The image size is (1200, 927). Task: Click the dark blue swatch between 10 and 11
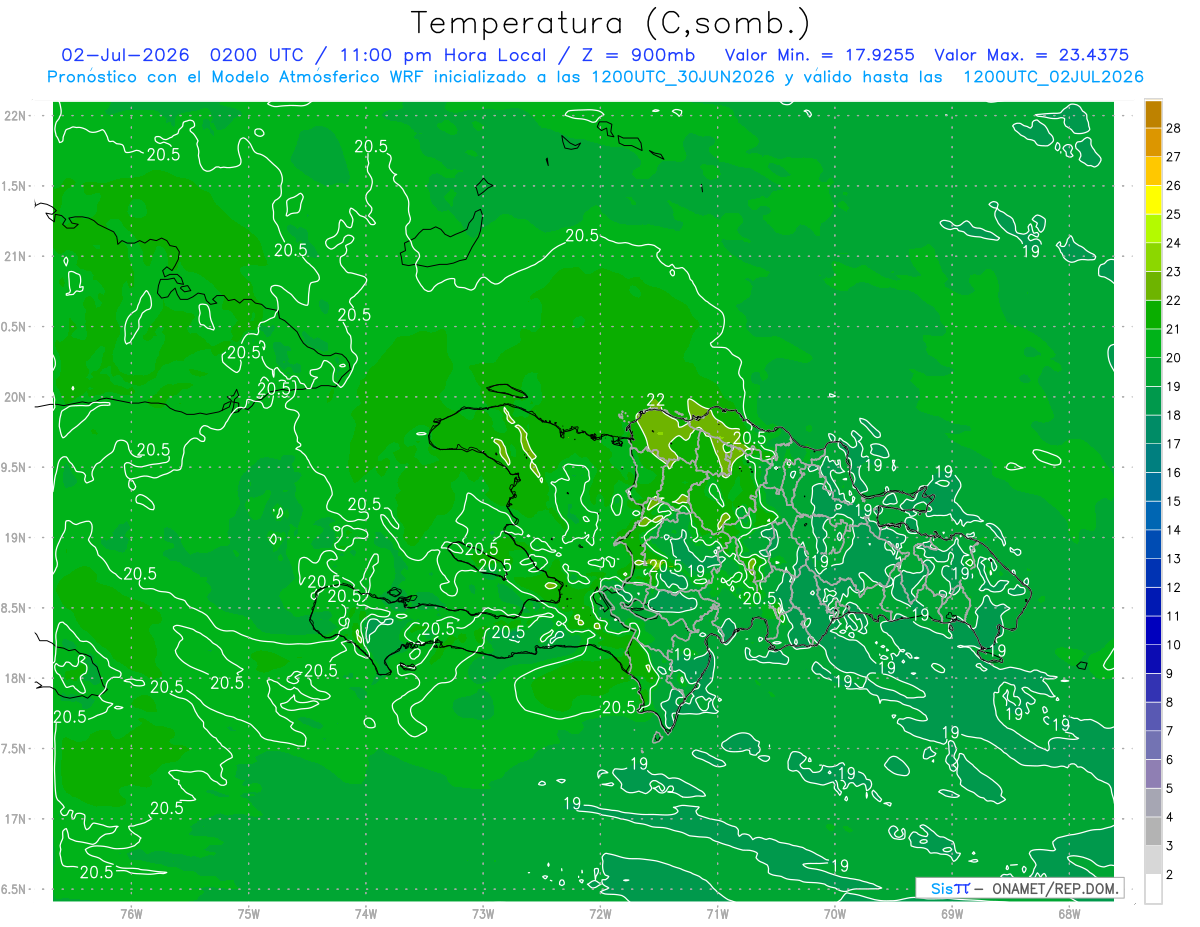click(x=1153, y=631)
